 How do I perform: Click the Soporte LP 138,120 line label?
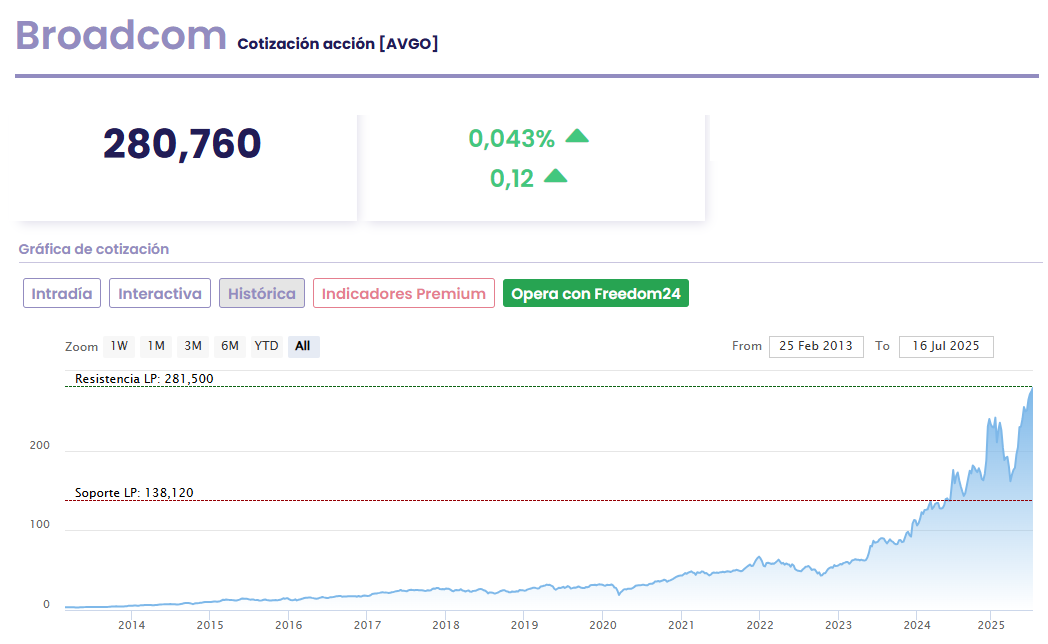[134, 493]
